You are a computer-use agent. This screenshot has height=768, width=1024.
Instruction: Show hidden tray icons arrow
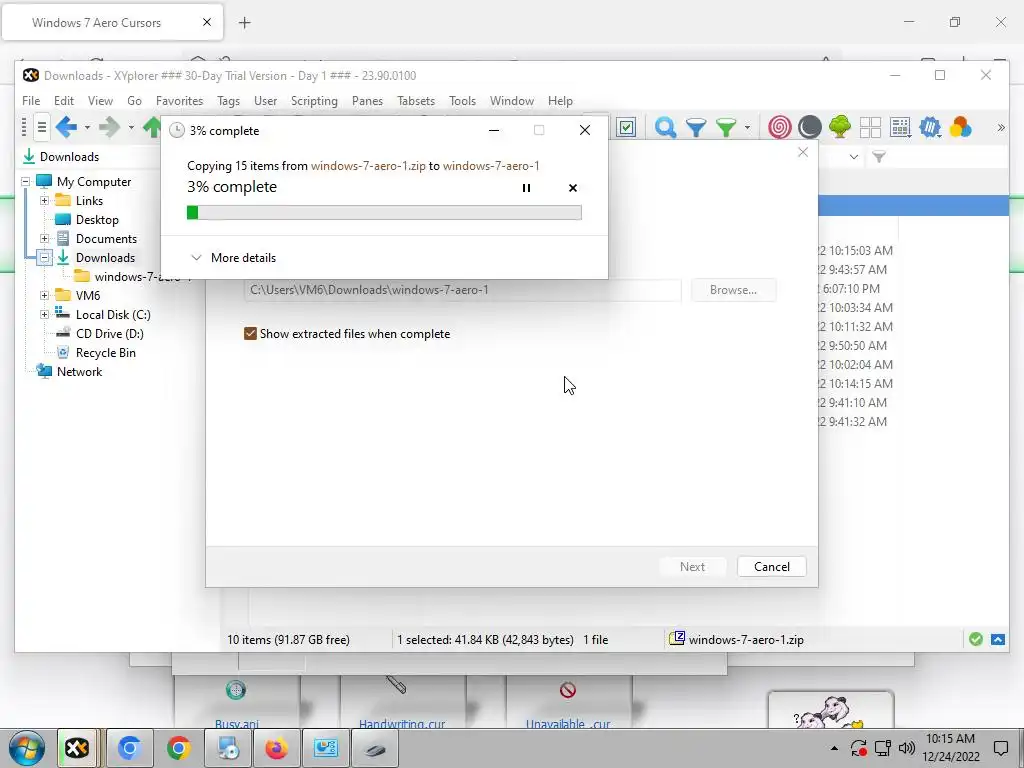(x=834, y=748)
